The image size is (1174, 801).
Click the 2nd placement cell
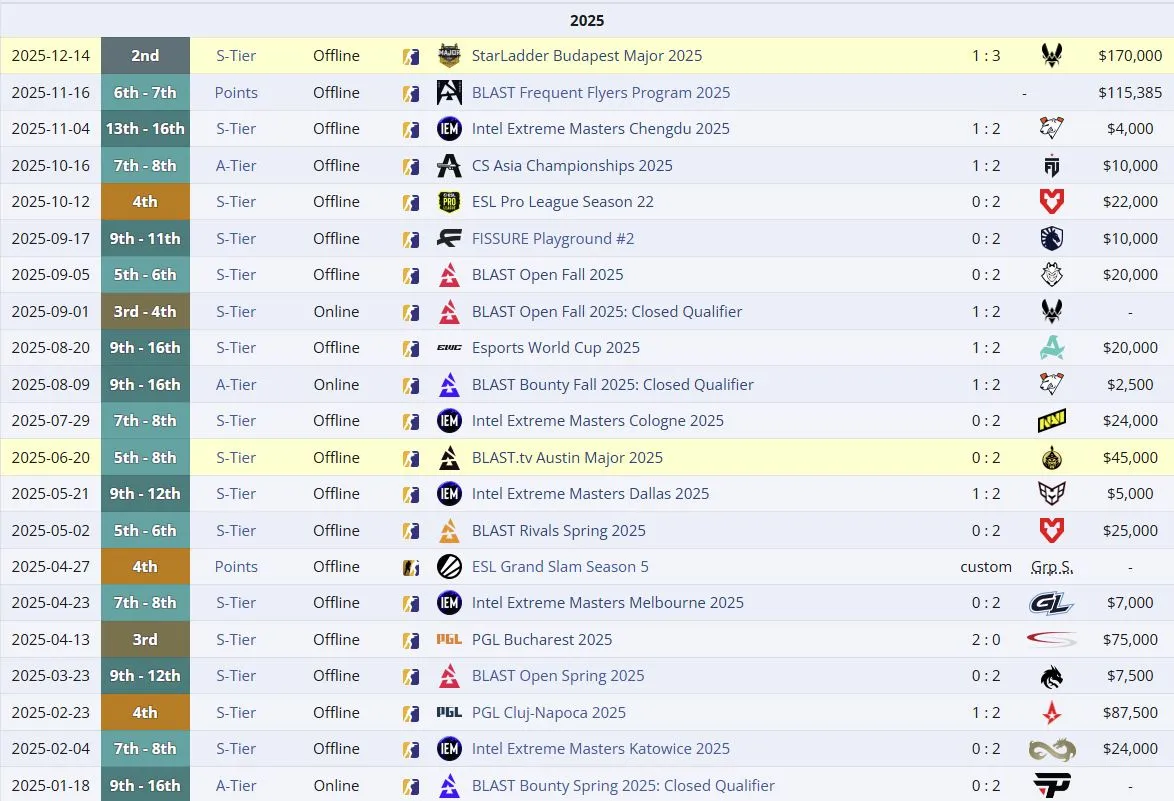click(x=145, y=55)
